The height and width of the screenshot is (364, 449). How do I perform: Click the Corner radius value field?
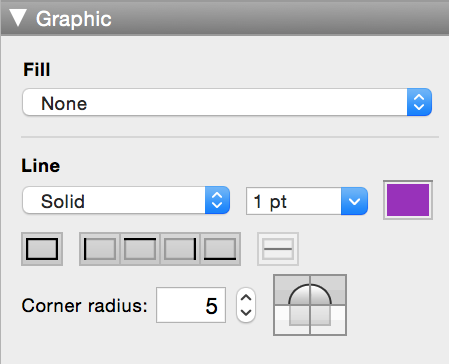coord(191,305)
